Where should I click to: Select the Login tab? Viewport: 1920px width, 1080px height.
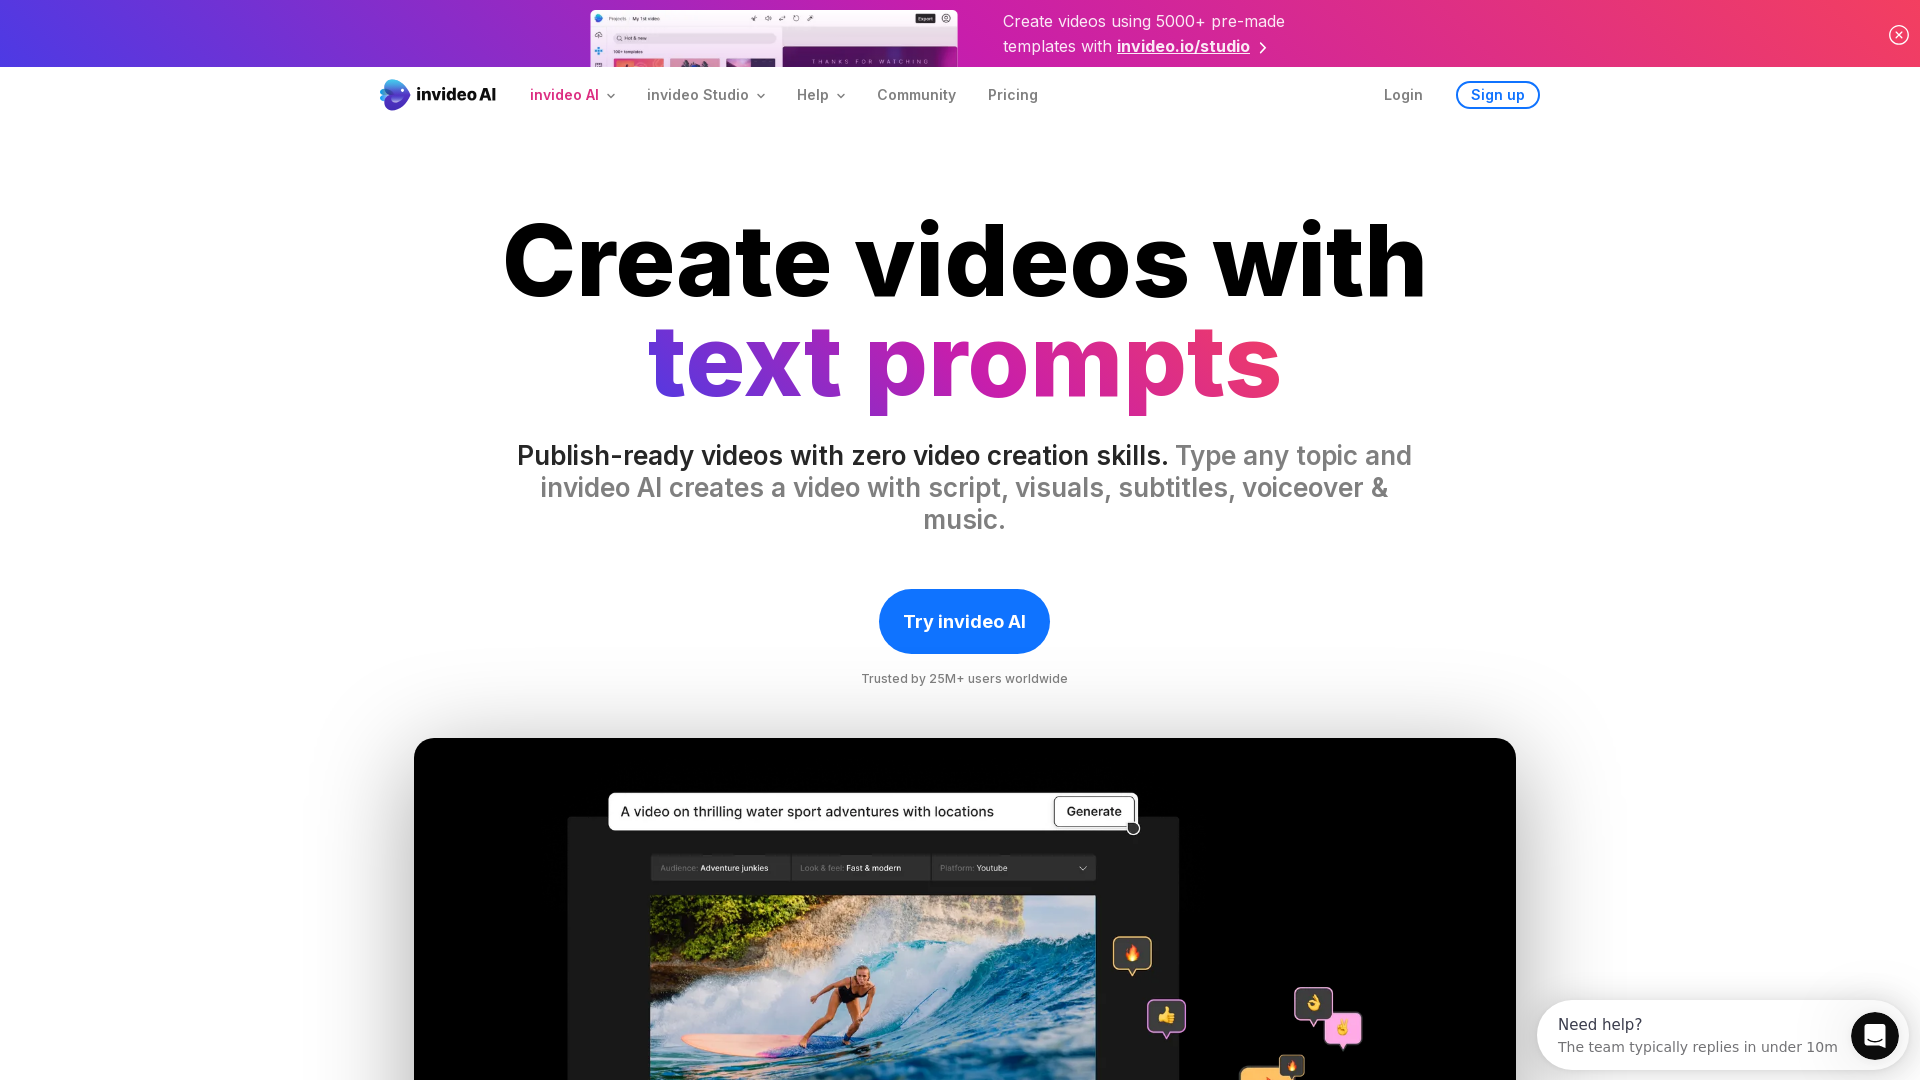pos(1403,95)
